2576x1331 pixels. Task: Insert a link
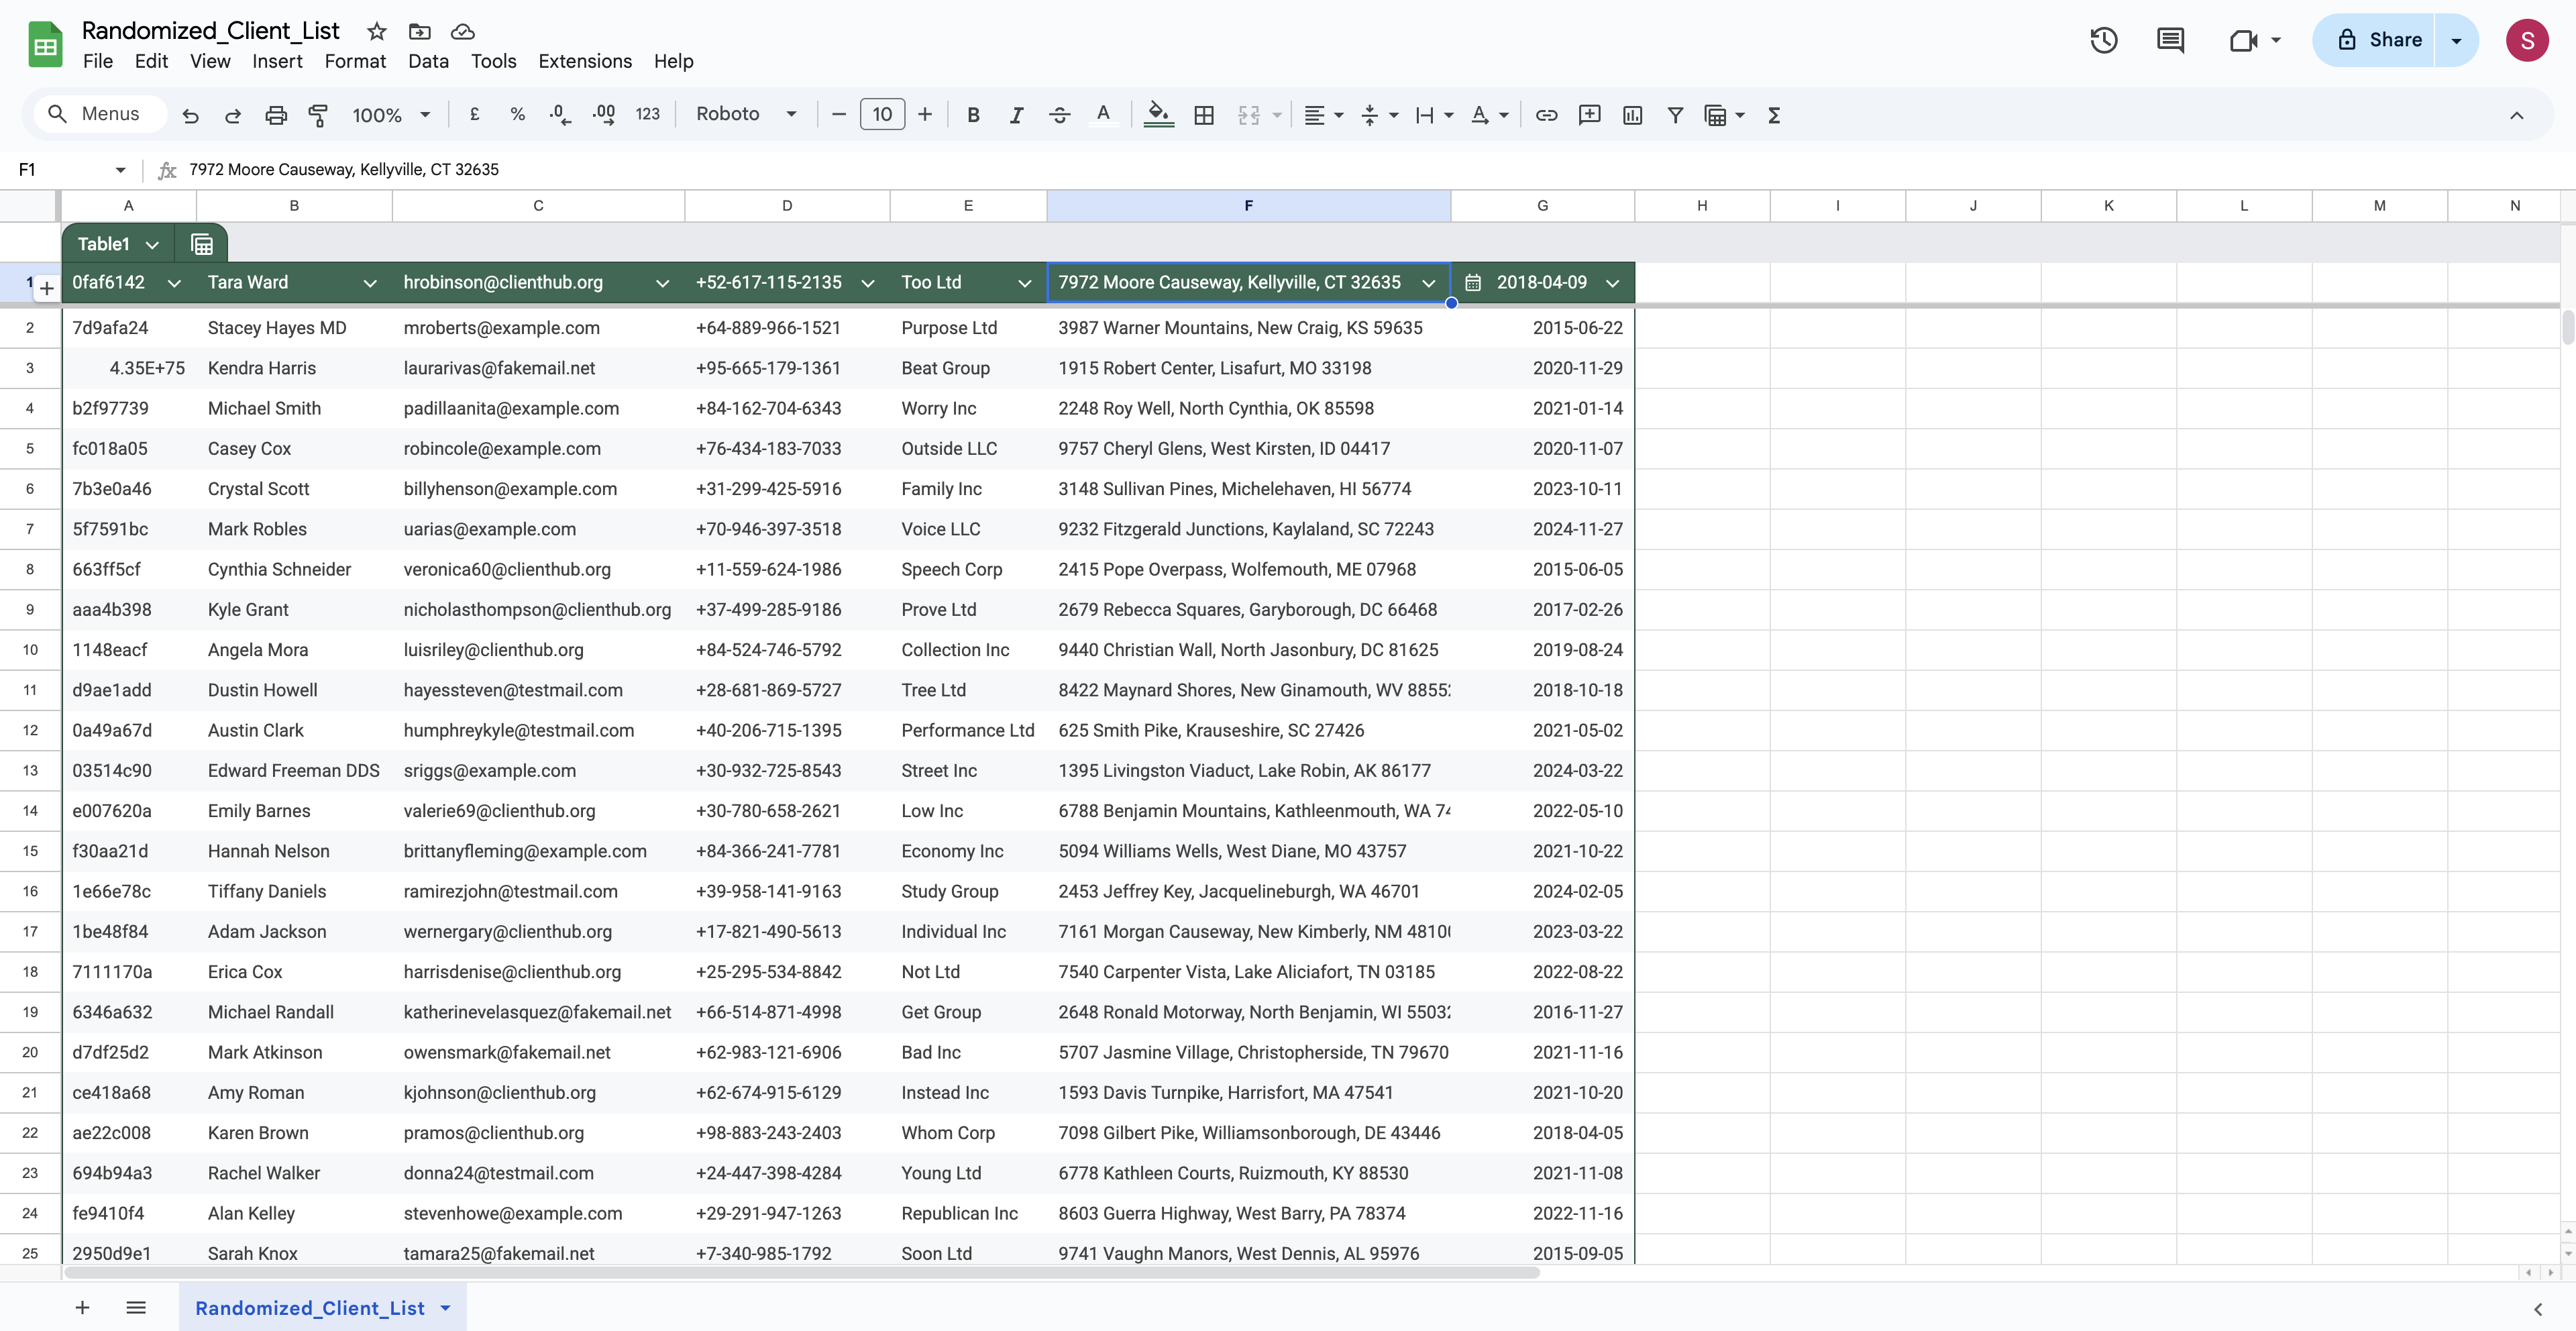[x=1546, y=114]
